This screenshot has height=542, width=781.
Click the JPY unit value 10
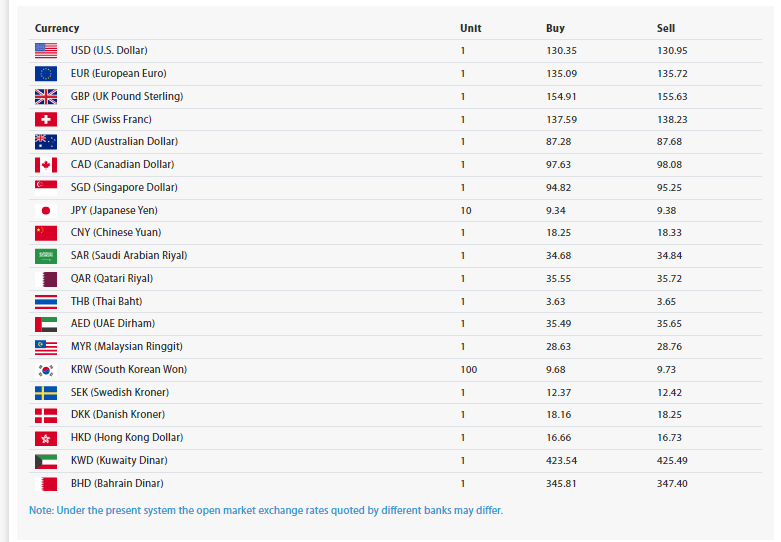coord(466,210)
